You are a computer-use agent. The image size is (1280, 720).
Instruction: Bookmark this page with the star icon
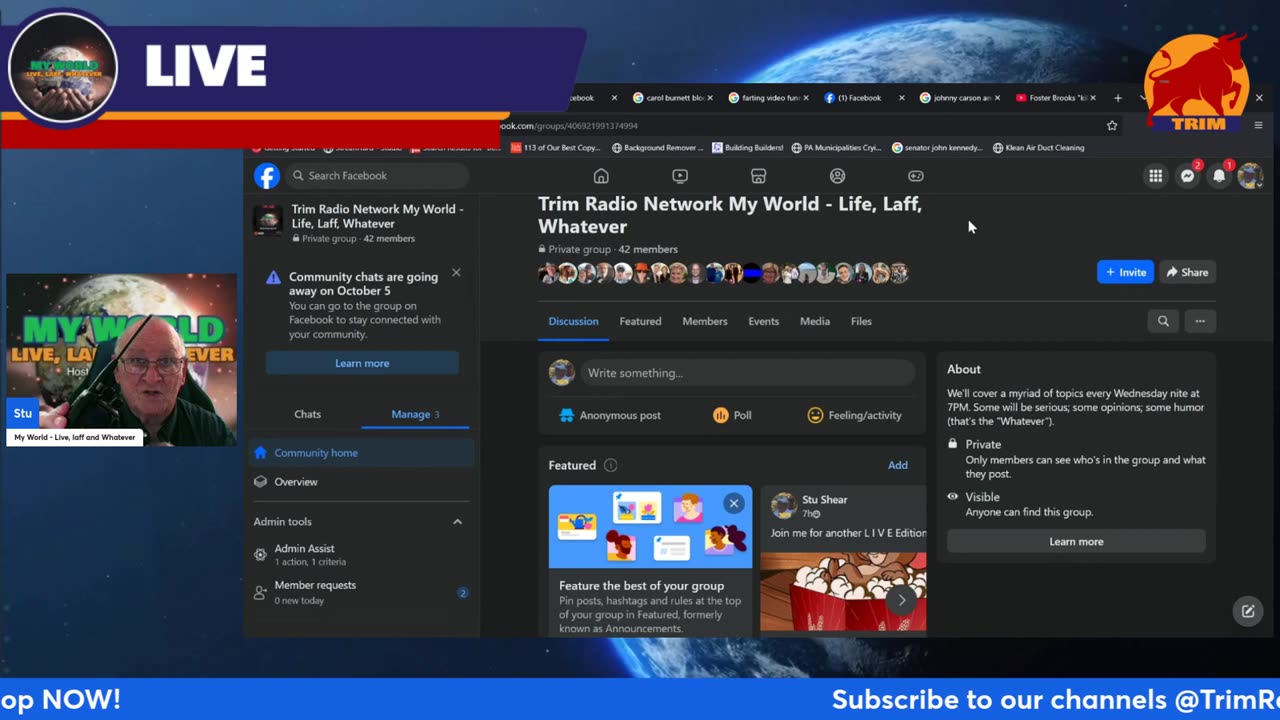pos(1112,126)
